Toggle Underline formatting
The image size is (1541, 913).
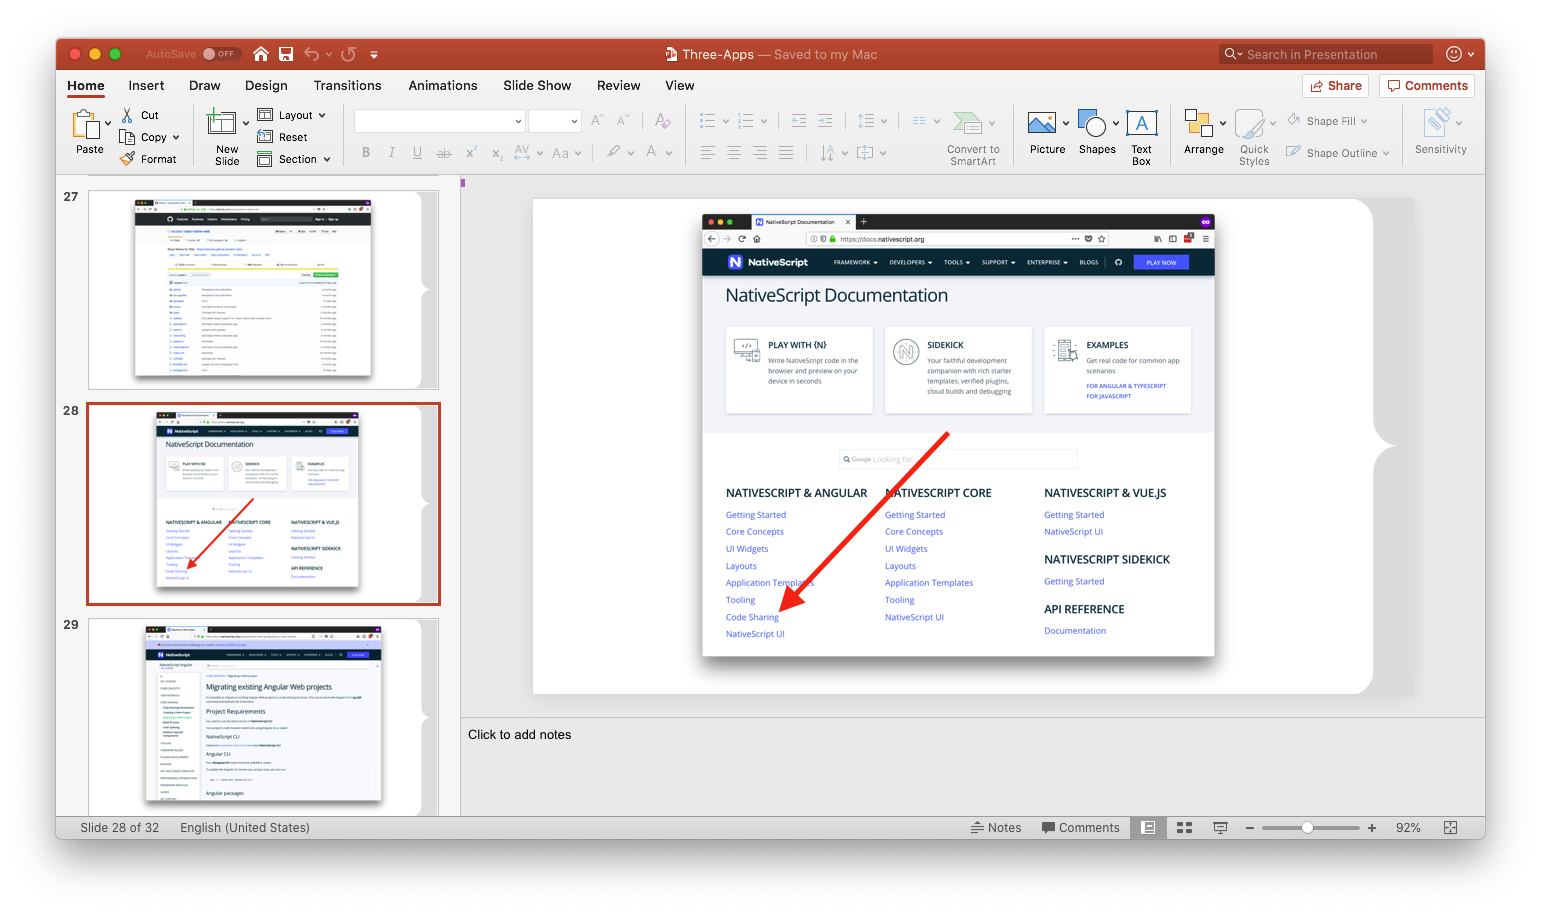point(417,153)
